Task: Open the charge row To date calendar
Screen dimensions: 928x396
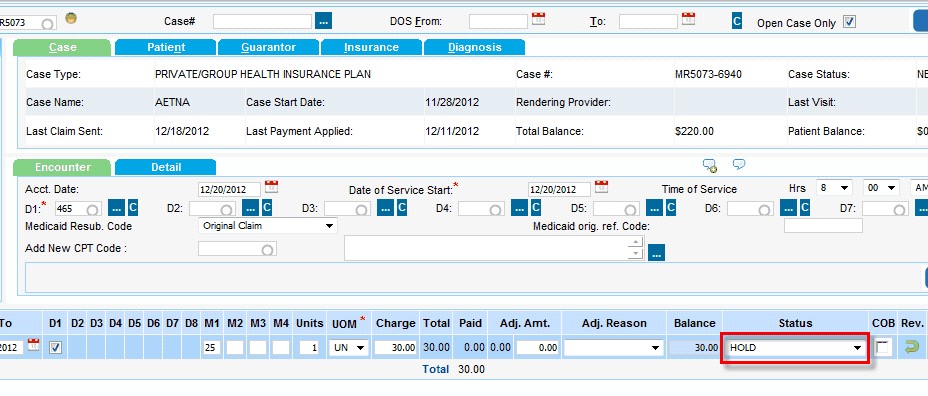Action: pyautogui.click(x=34, y=345)
